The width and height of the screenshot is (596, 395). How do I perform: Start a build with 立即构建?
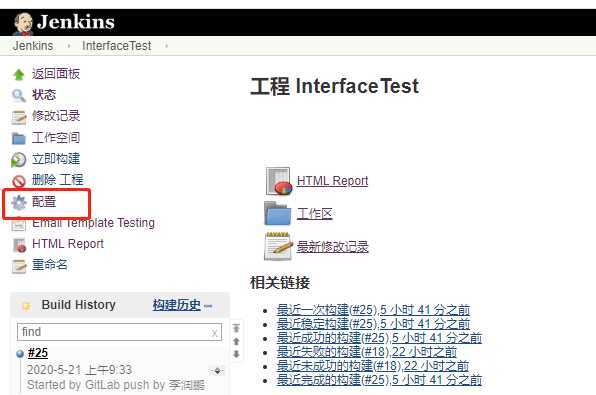tap(56, 159)
